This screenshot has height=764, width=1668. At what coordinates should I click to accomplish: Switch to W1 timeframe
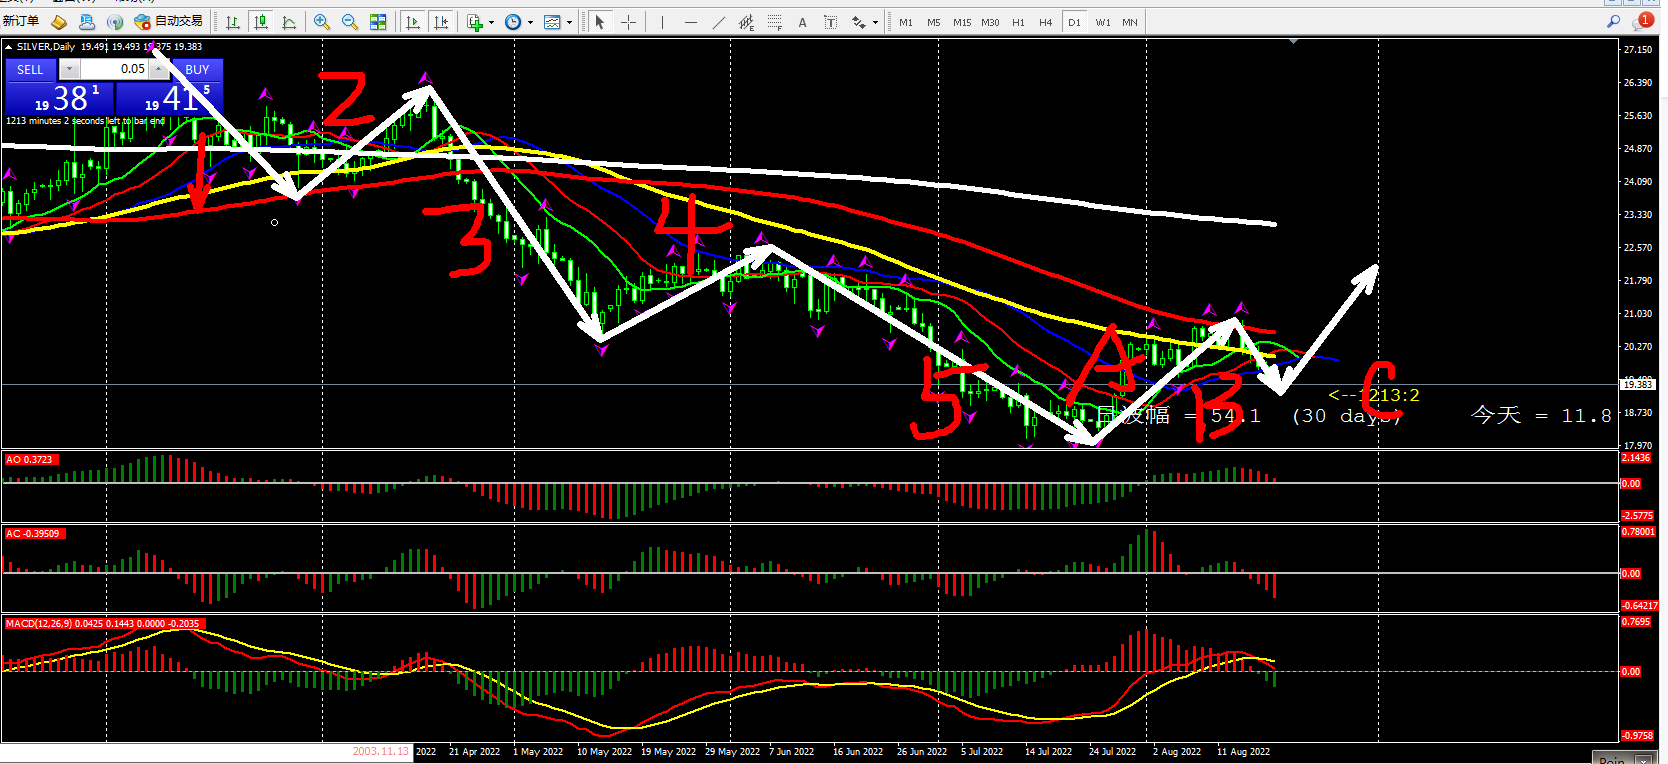click(x=1102, y=22)
